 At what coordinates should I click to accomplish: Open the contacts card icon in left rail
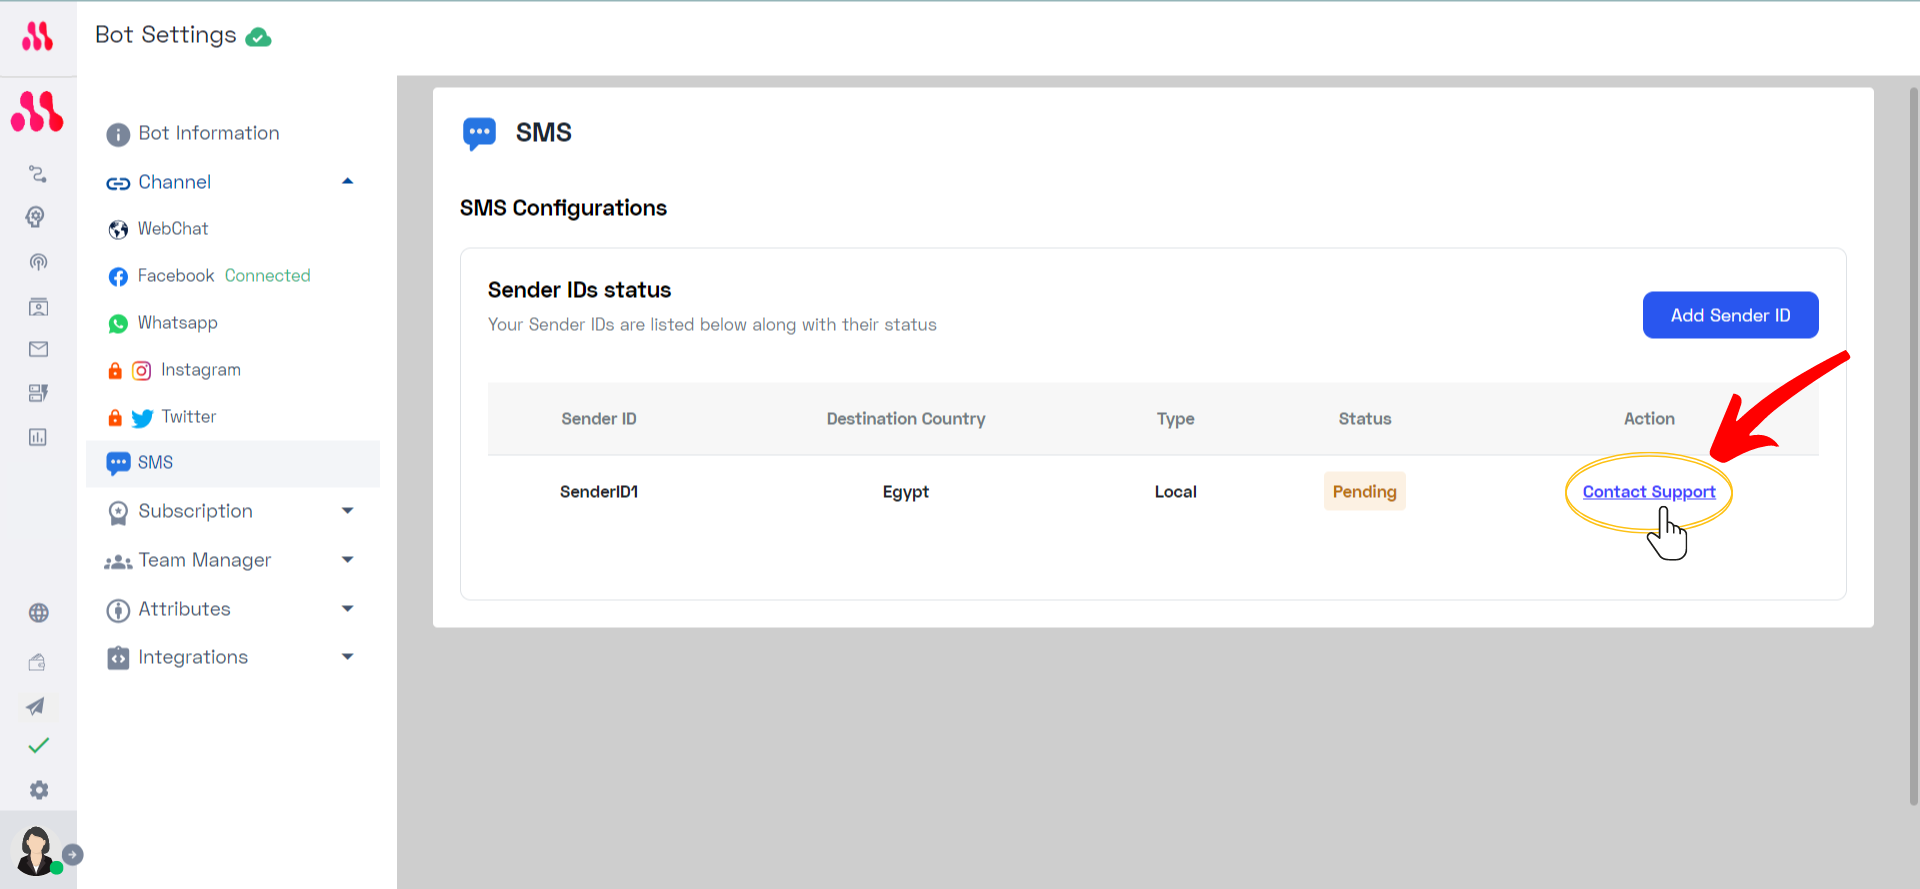(x=38, y=307)
